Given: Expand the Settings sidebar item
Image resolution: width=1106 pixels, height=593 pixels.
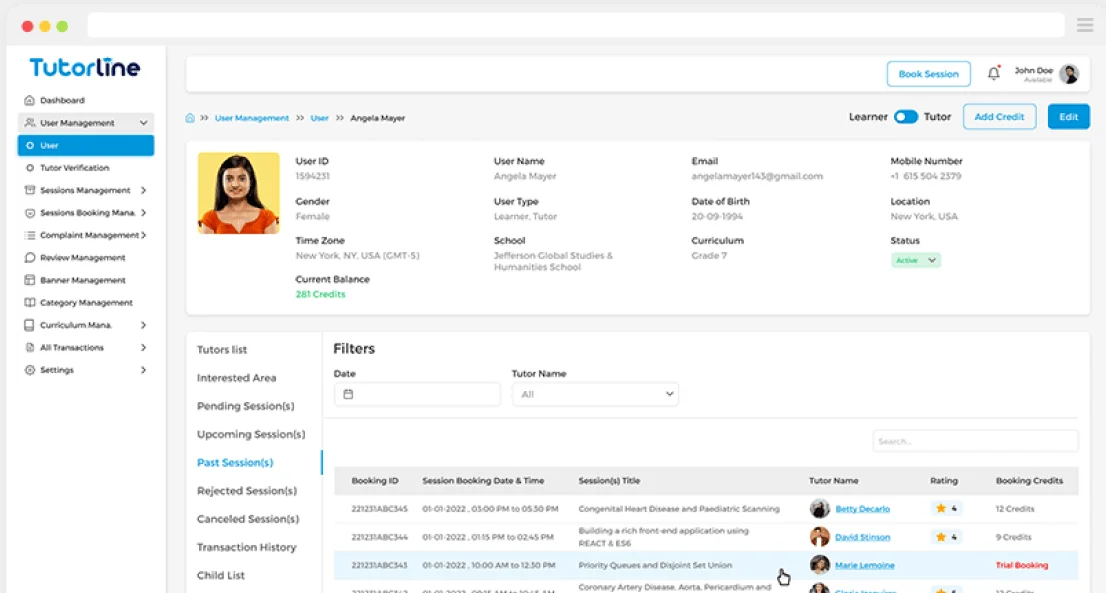Looking at the screenshot, I should pyautogui.click(x=143, y=371).
